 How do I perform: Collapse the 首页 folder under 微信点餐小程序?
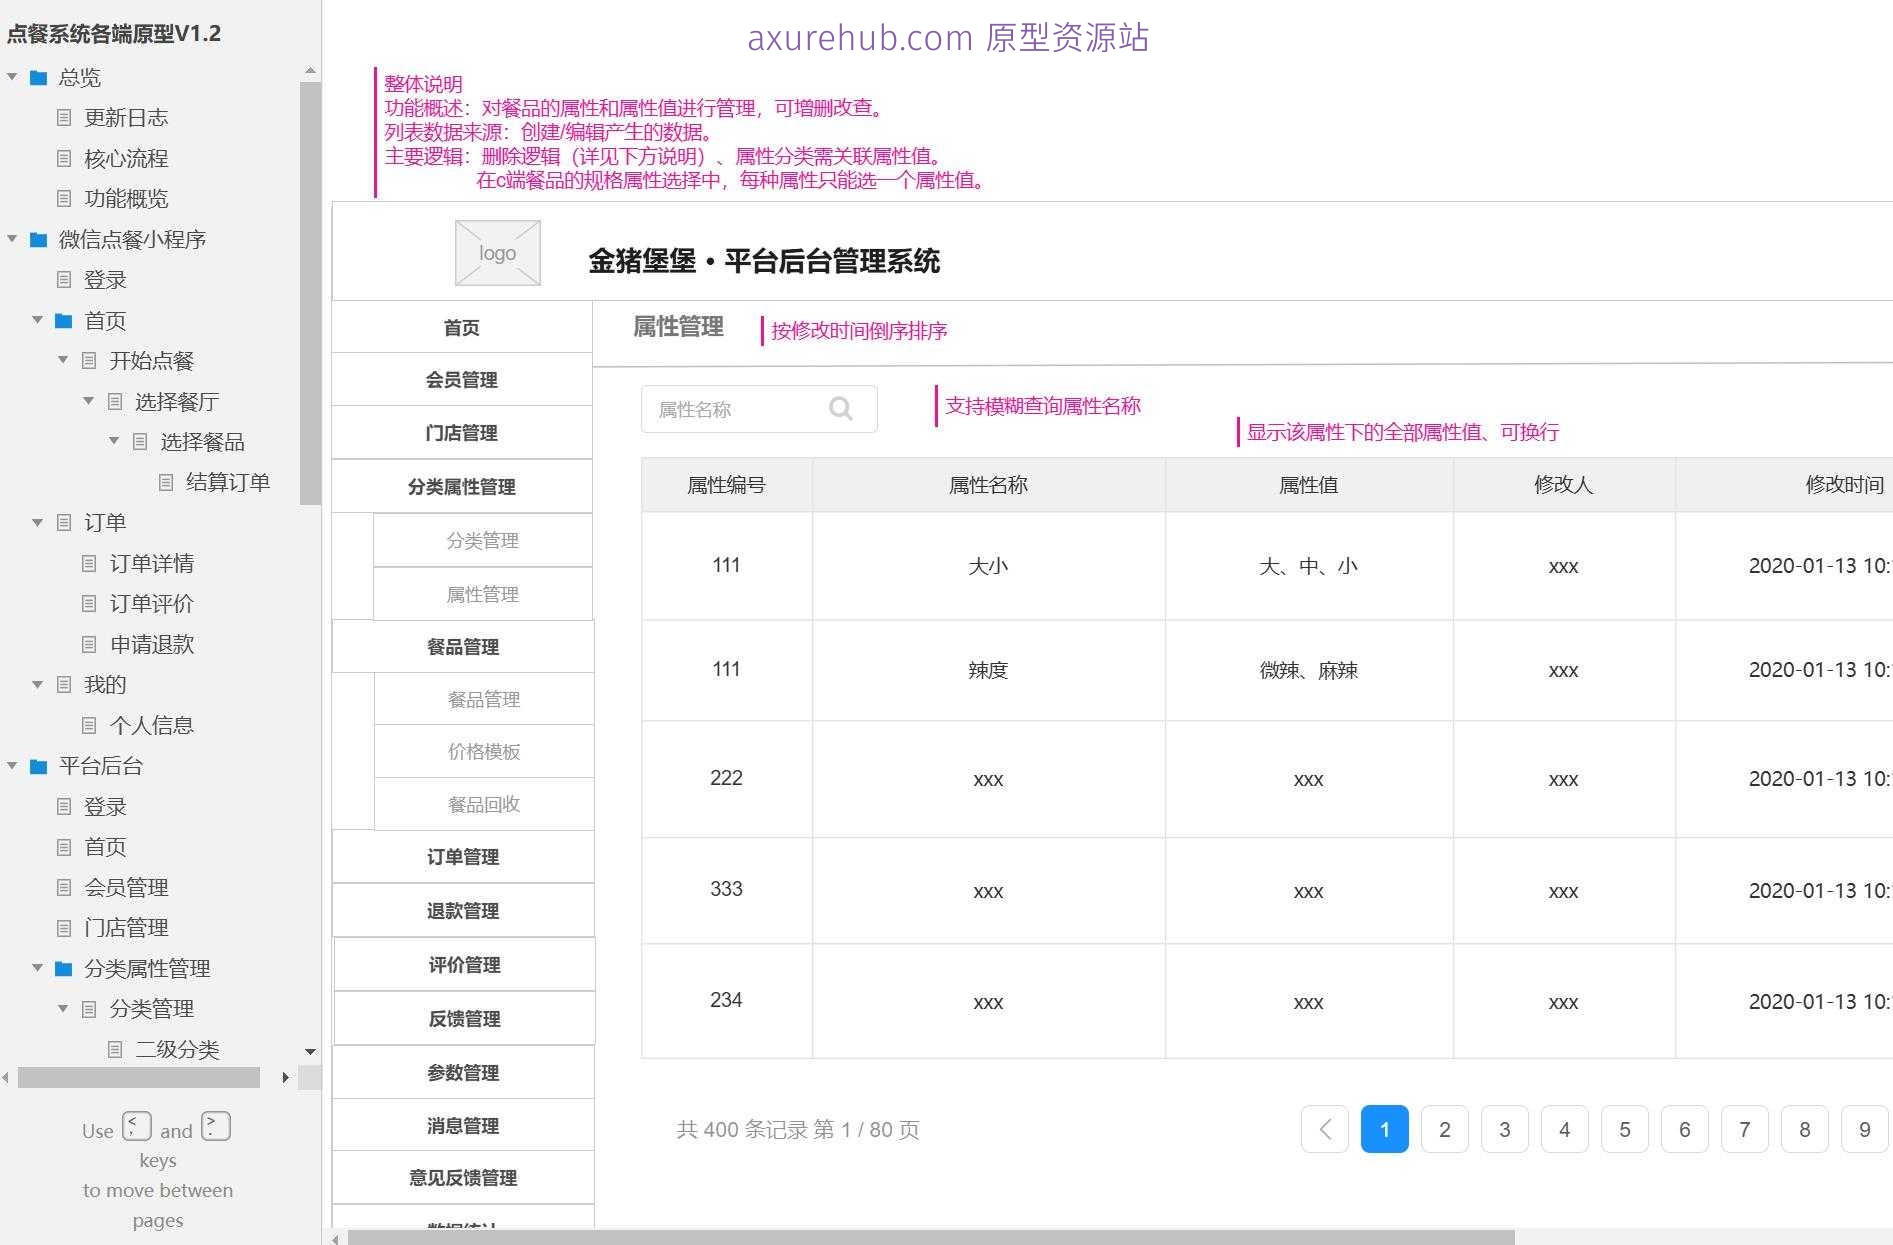click(37, 320)
